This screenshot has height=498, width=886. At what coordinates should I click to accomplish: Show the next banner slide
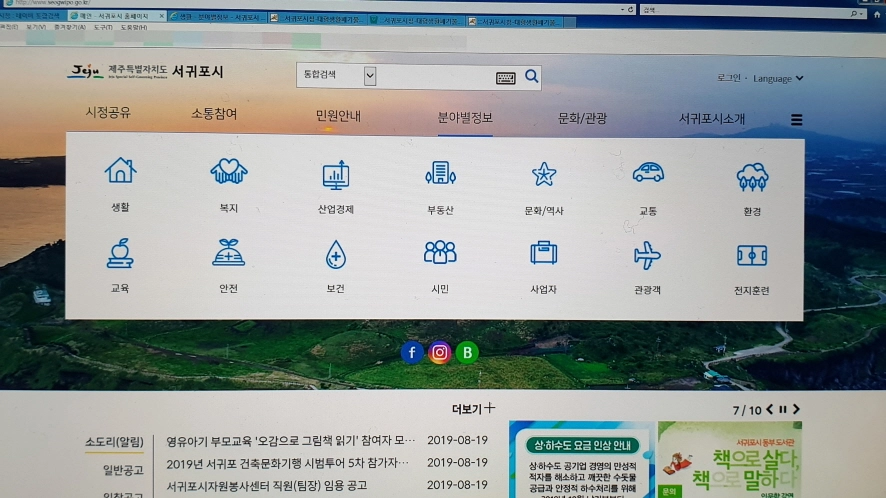click(x=796, y=409)
